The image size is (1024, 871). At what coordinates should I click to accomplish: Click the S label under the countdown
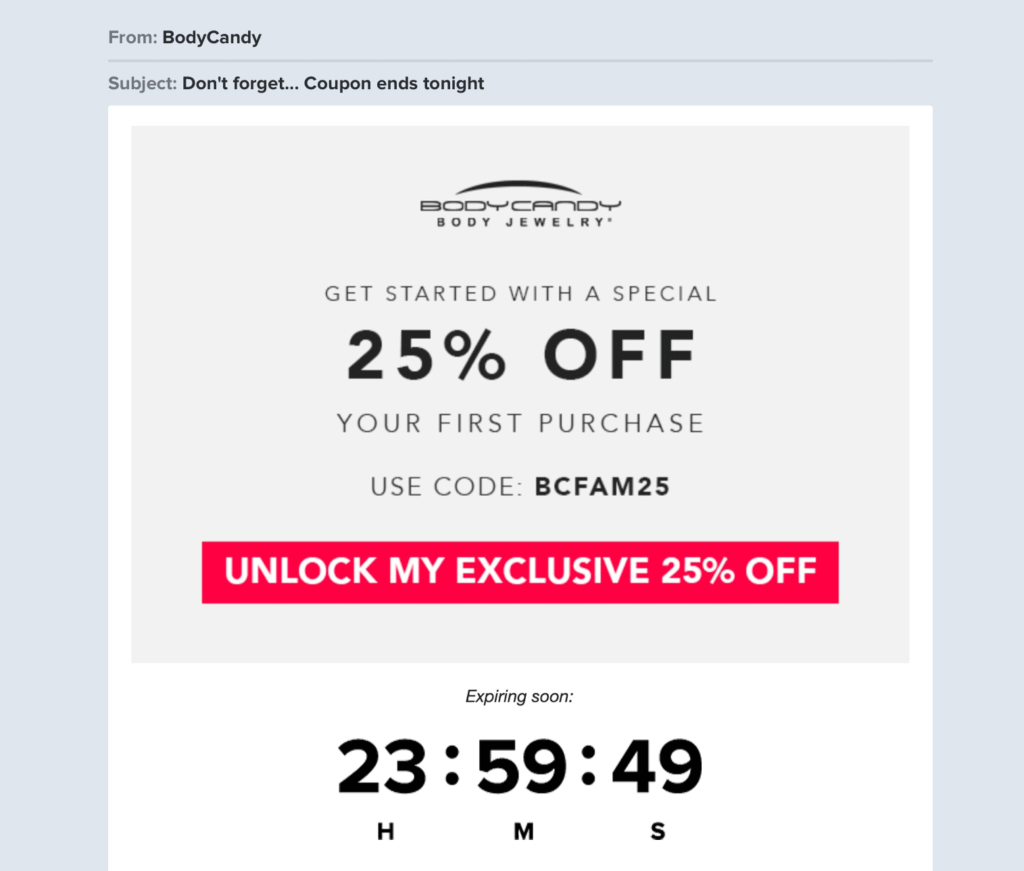click(x=658, y=831)
